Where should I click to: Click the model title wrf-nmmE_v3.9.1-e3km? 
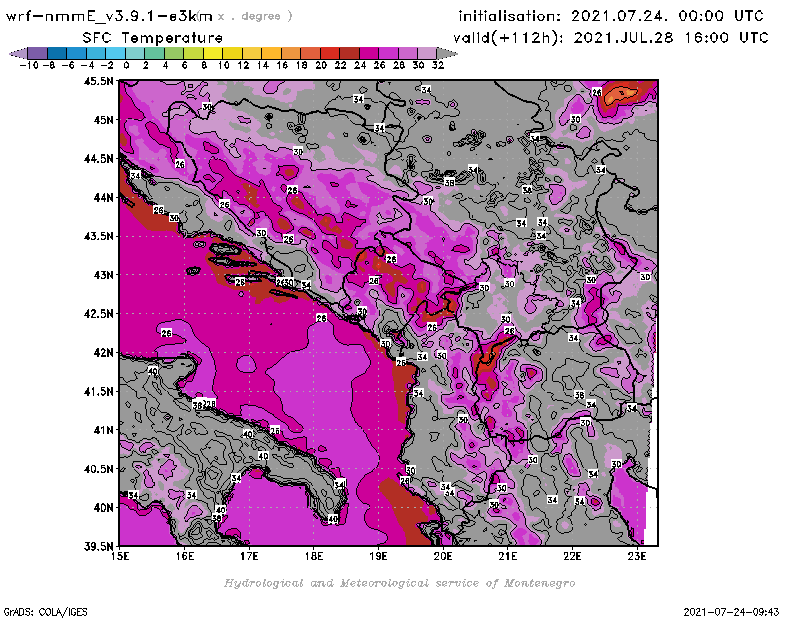coord(109,17)
